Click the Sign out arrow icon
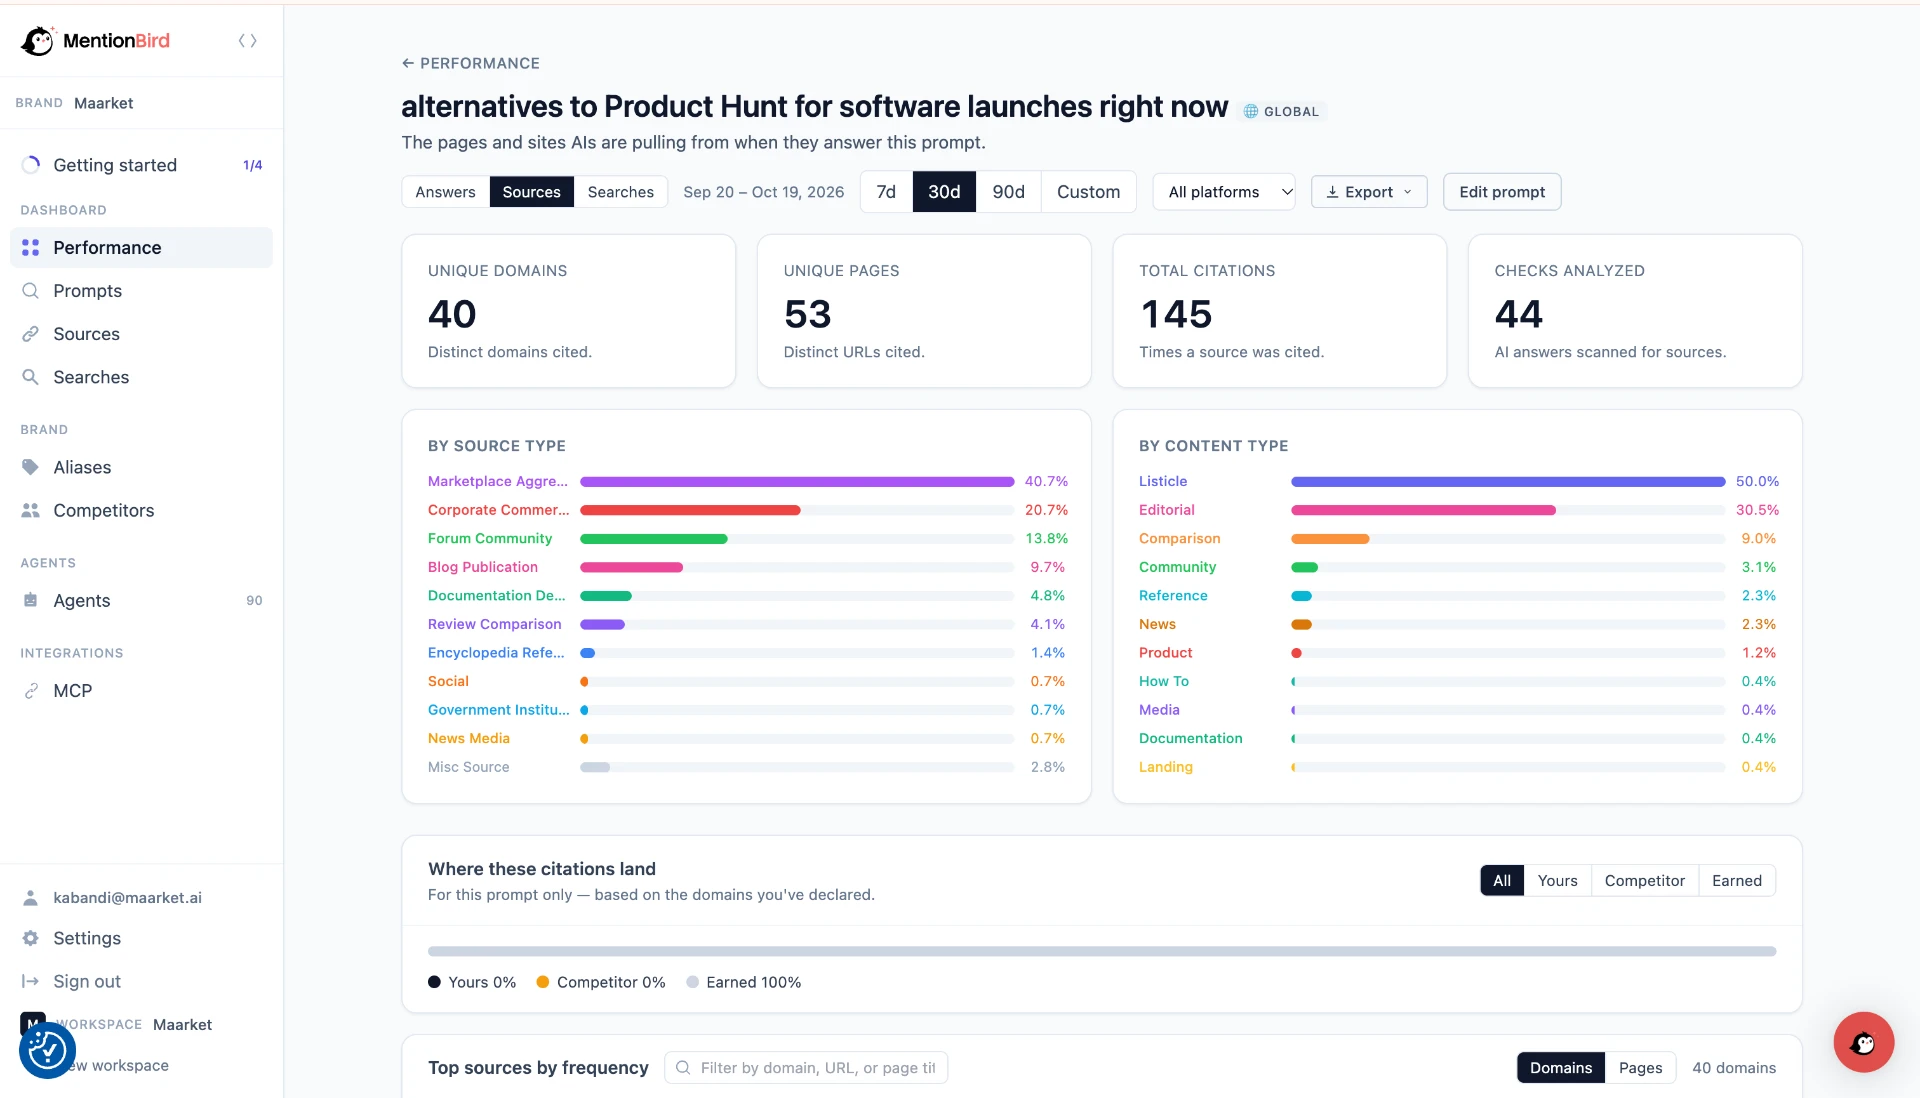1920x1098 pixels. [x=31, y=982]
